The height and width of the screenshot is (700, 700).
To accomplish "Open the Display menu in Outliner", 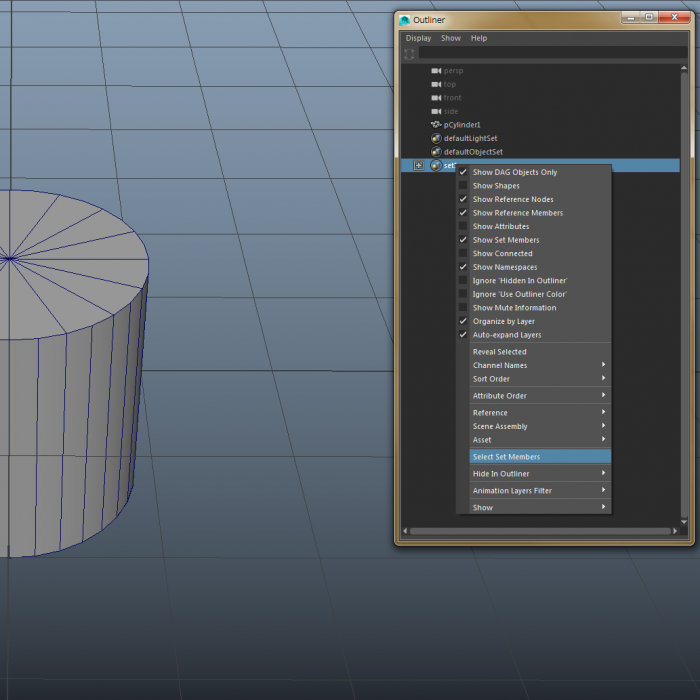I will (x=418, y=38).
